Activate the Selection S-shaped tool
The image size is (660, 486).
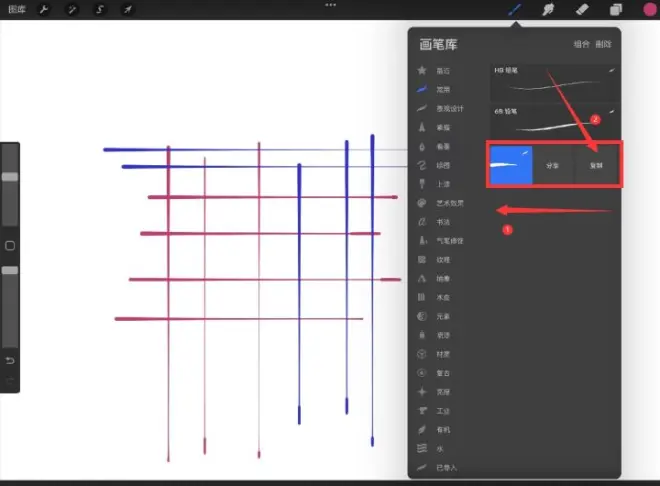click(x=100, y=9)
